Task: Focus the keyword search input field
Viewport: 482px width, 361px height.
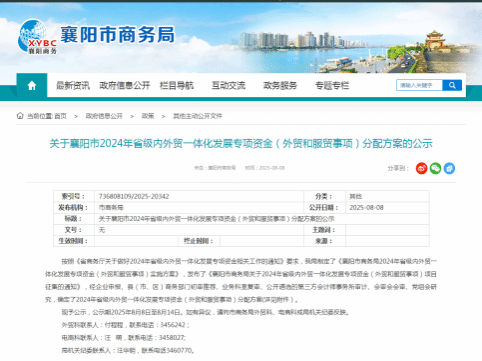Action: click(x=419, y=85)
